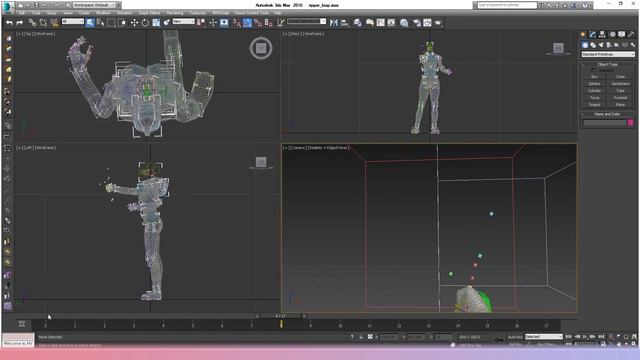Open Reference Coordinate System View dropdown

[x=184, y=21]
